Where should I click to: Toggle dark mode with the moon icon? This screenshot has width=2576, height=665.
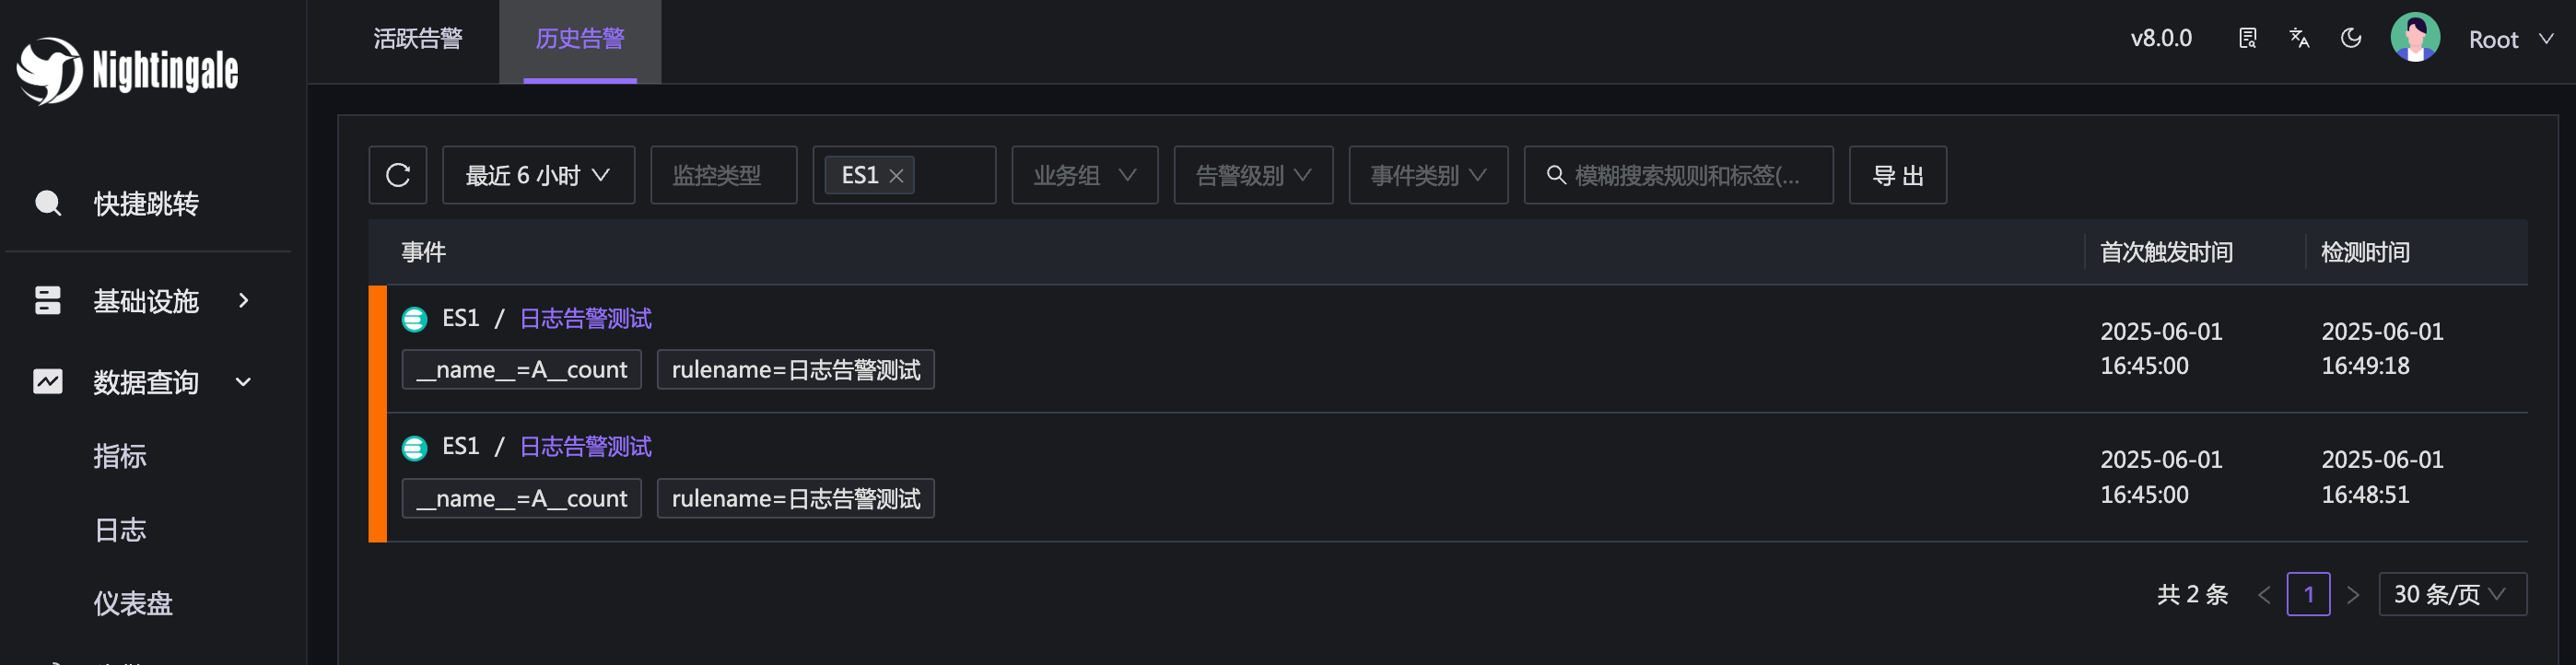pyautogui.click(x=2351, y=38)
